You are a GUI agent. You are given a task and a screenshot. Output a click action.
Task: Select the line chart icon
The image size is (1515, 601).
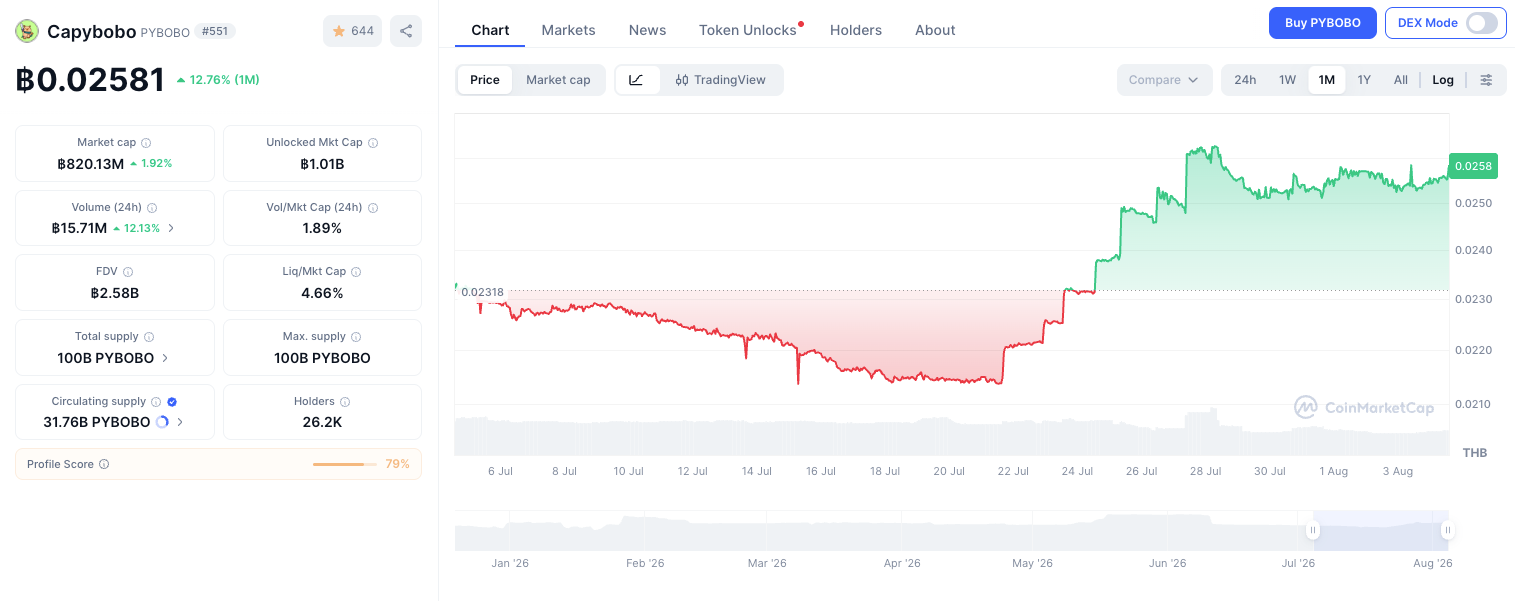coord(637,80)
